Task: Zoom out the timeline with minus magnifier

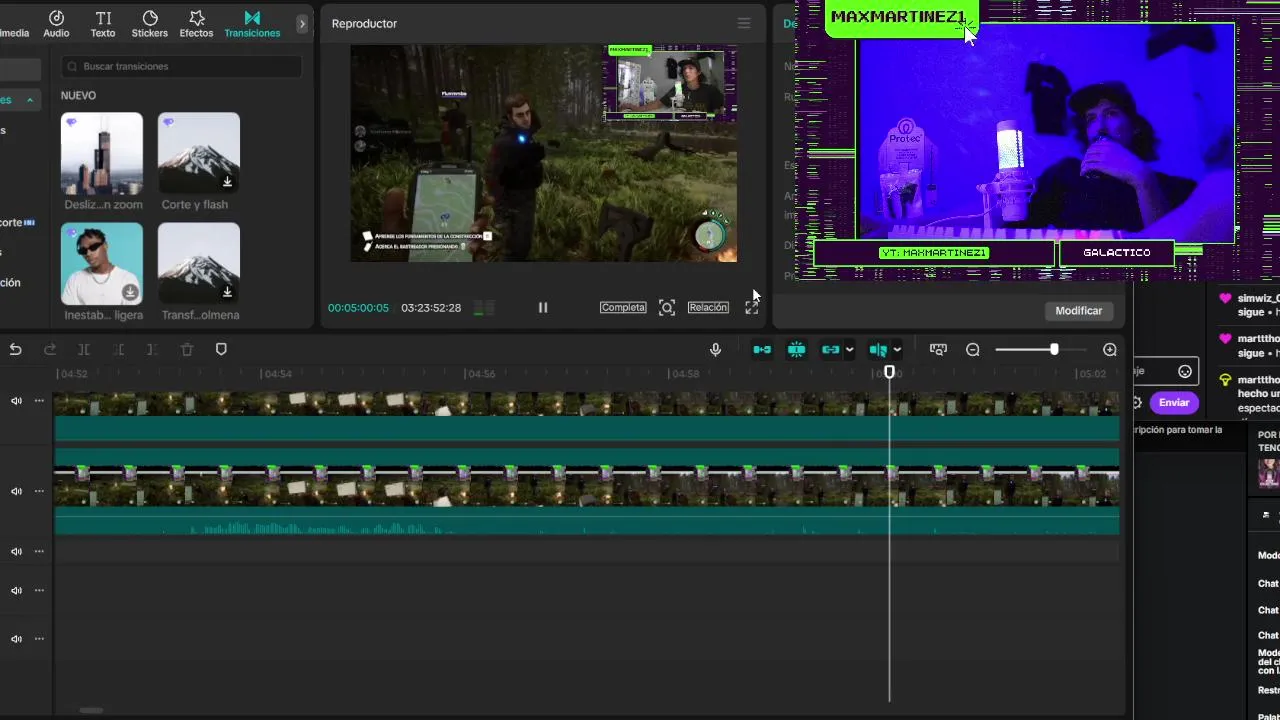Action: coord(972,349)
